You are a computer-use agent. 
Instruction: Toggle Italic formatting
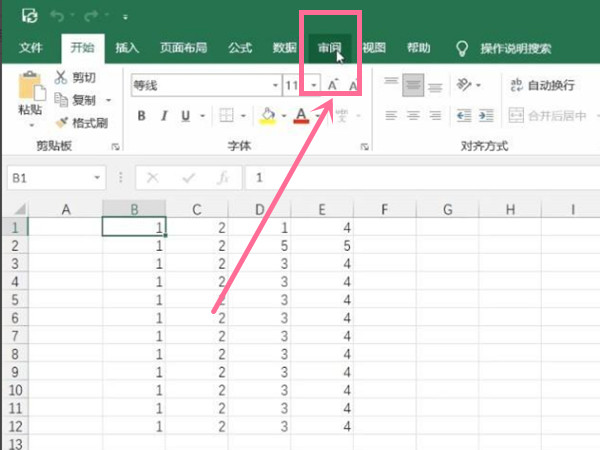pos(163,116)
